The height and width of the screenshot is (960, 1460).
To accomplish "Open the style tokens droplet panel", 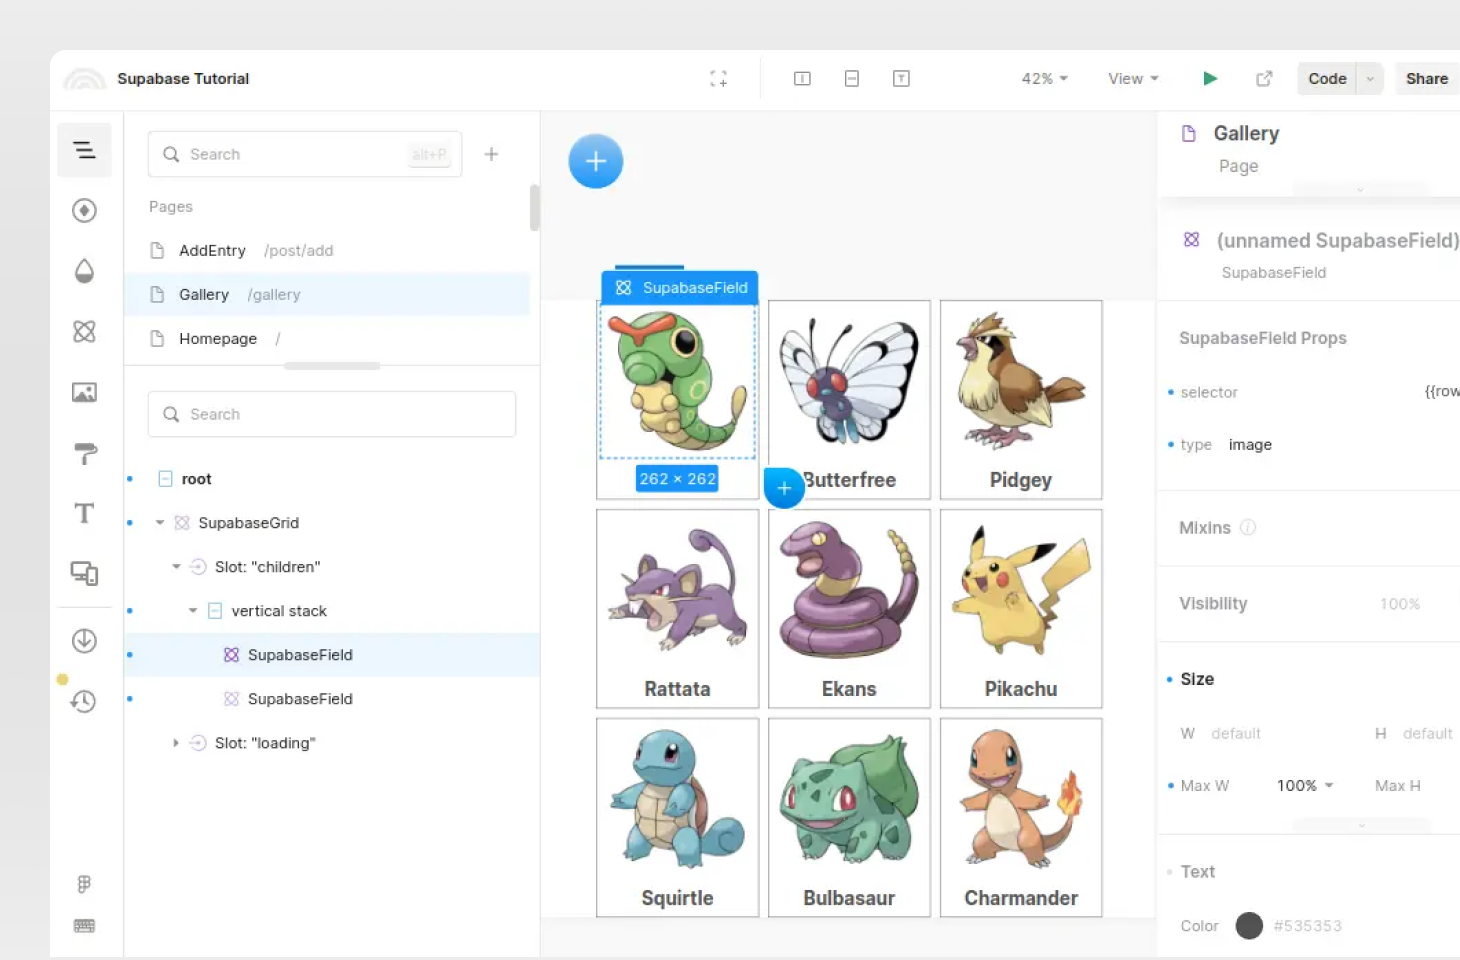I will pos(84,271).
